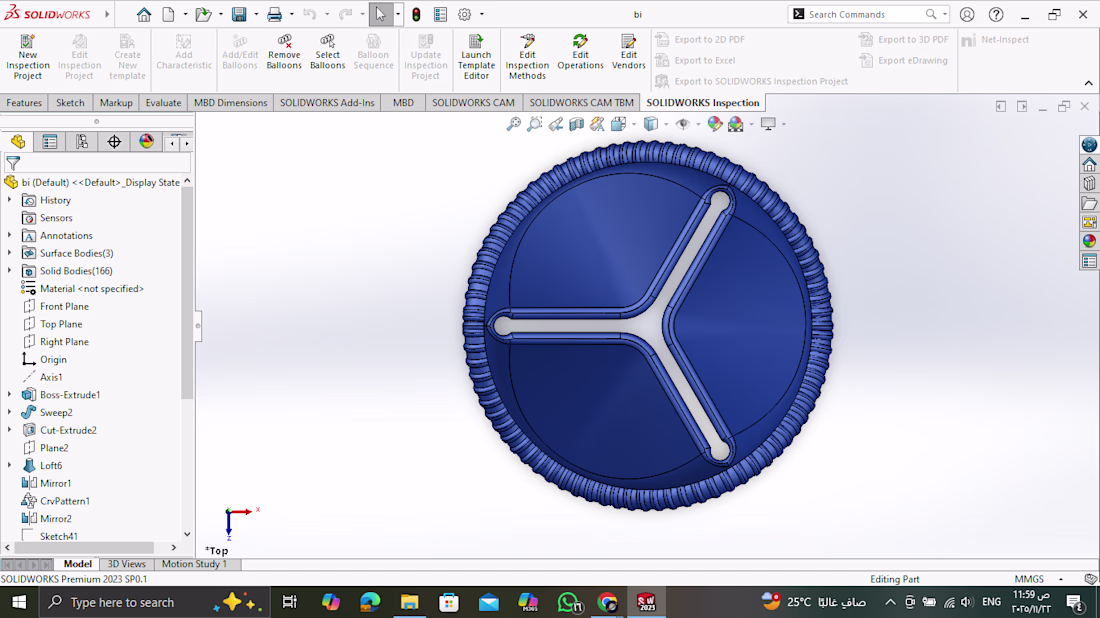
Task: Click the Home icon in top toolbar
Action: [x=144, y=14]
